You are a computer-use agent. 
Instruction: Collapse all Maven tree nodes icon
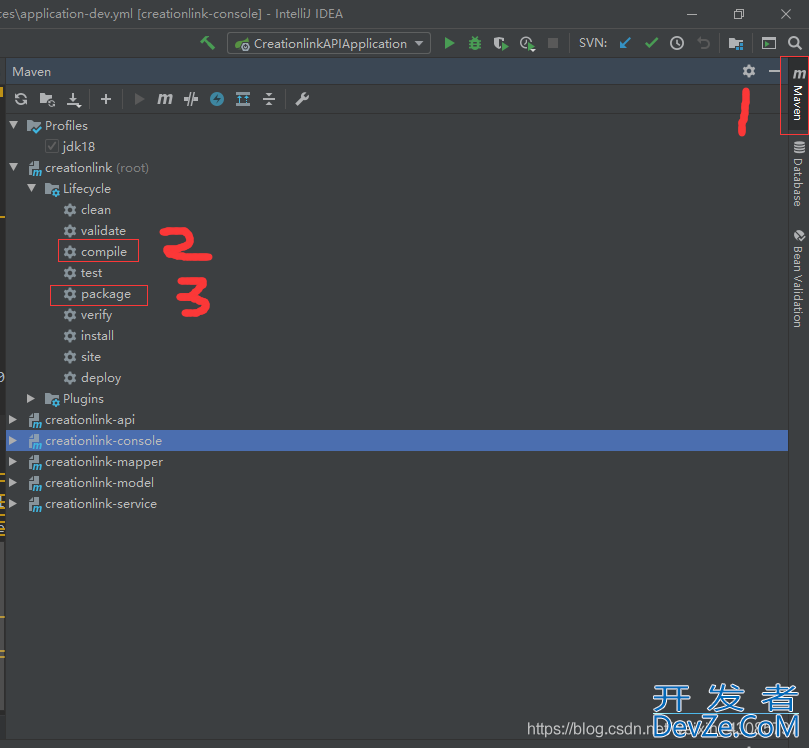[x=269, y=99]
